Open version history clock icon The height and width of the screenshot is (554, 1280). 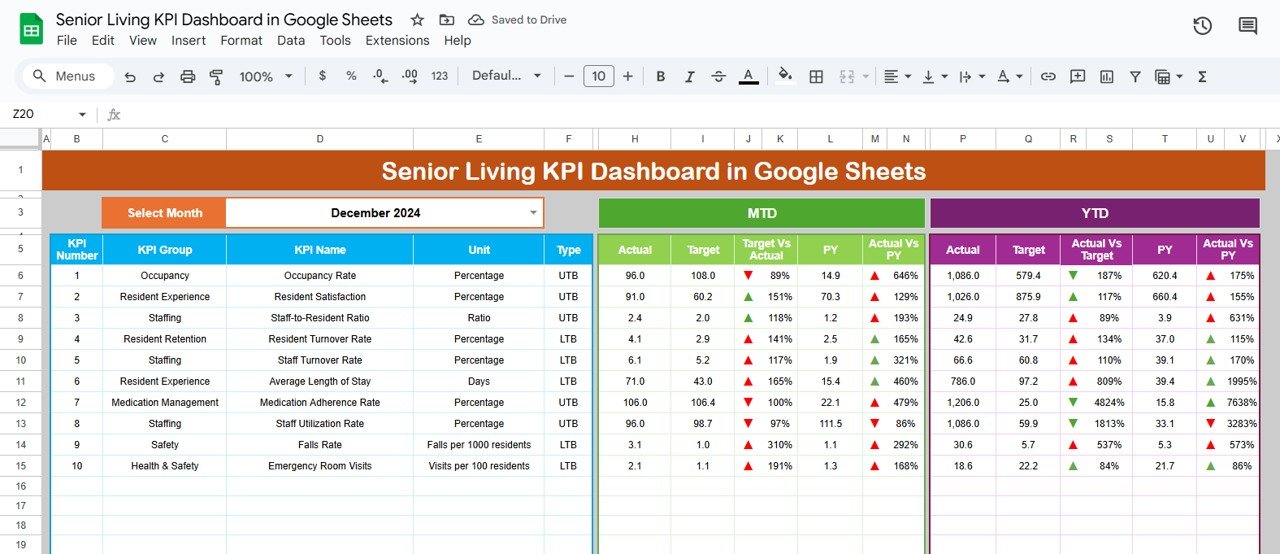click(1203, 26)
